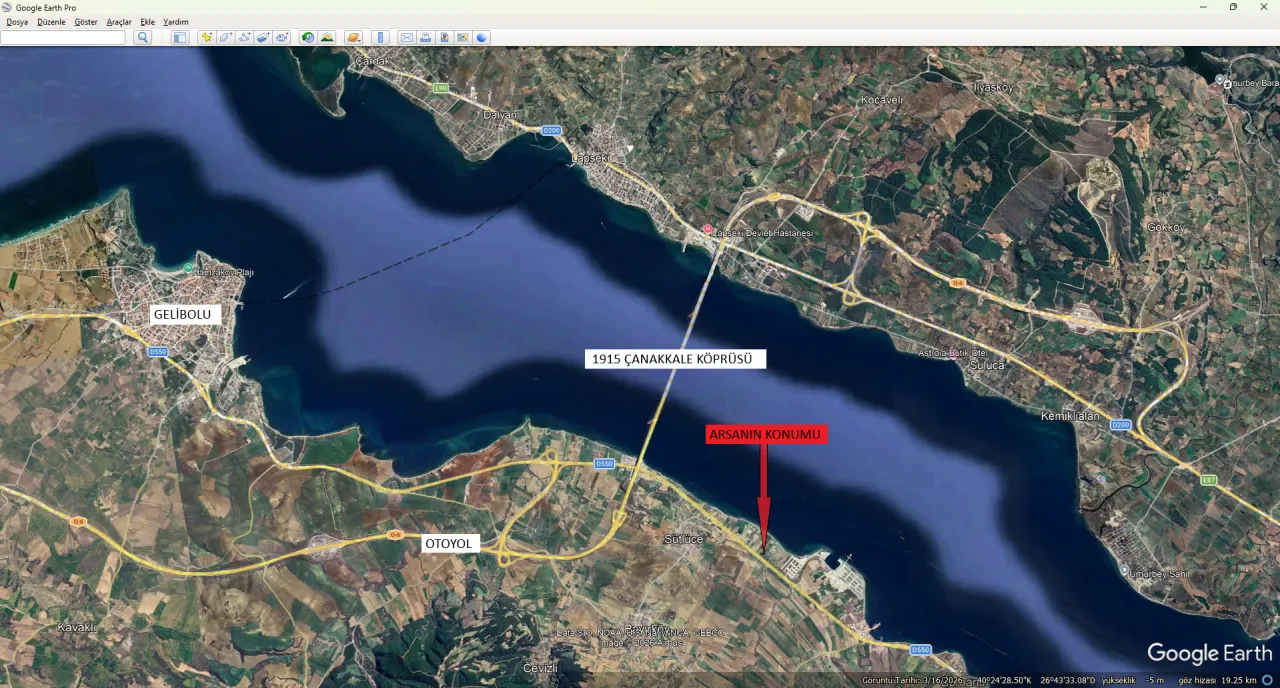Screen dimensions: 1280x688
Task: Add a placemark with pushpin icon
Action: tap(207, 37)
